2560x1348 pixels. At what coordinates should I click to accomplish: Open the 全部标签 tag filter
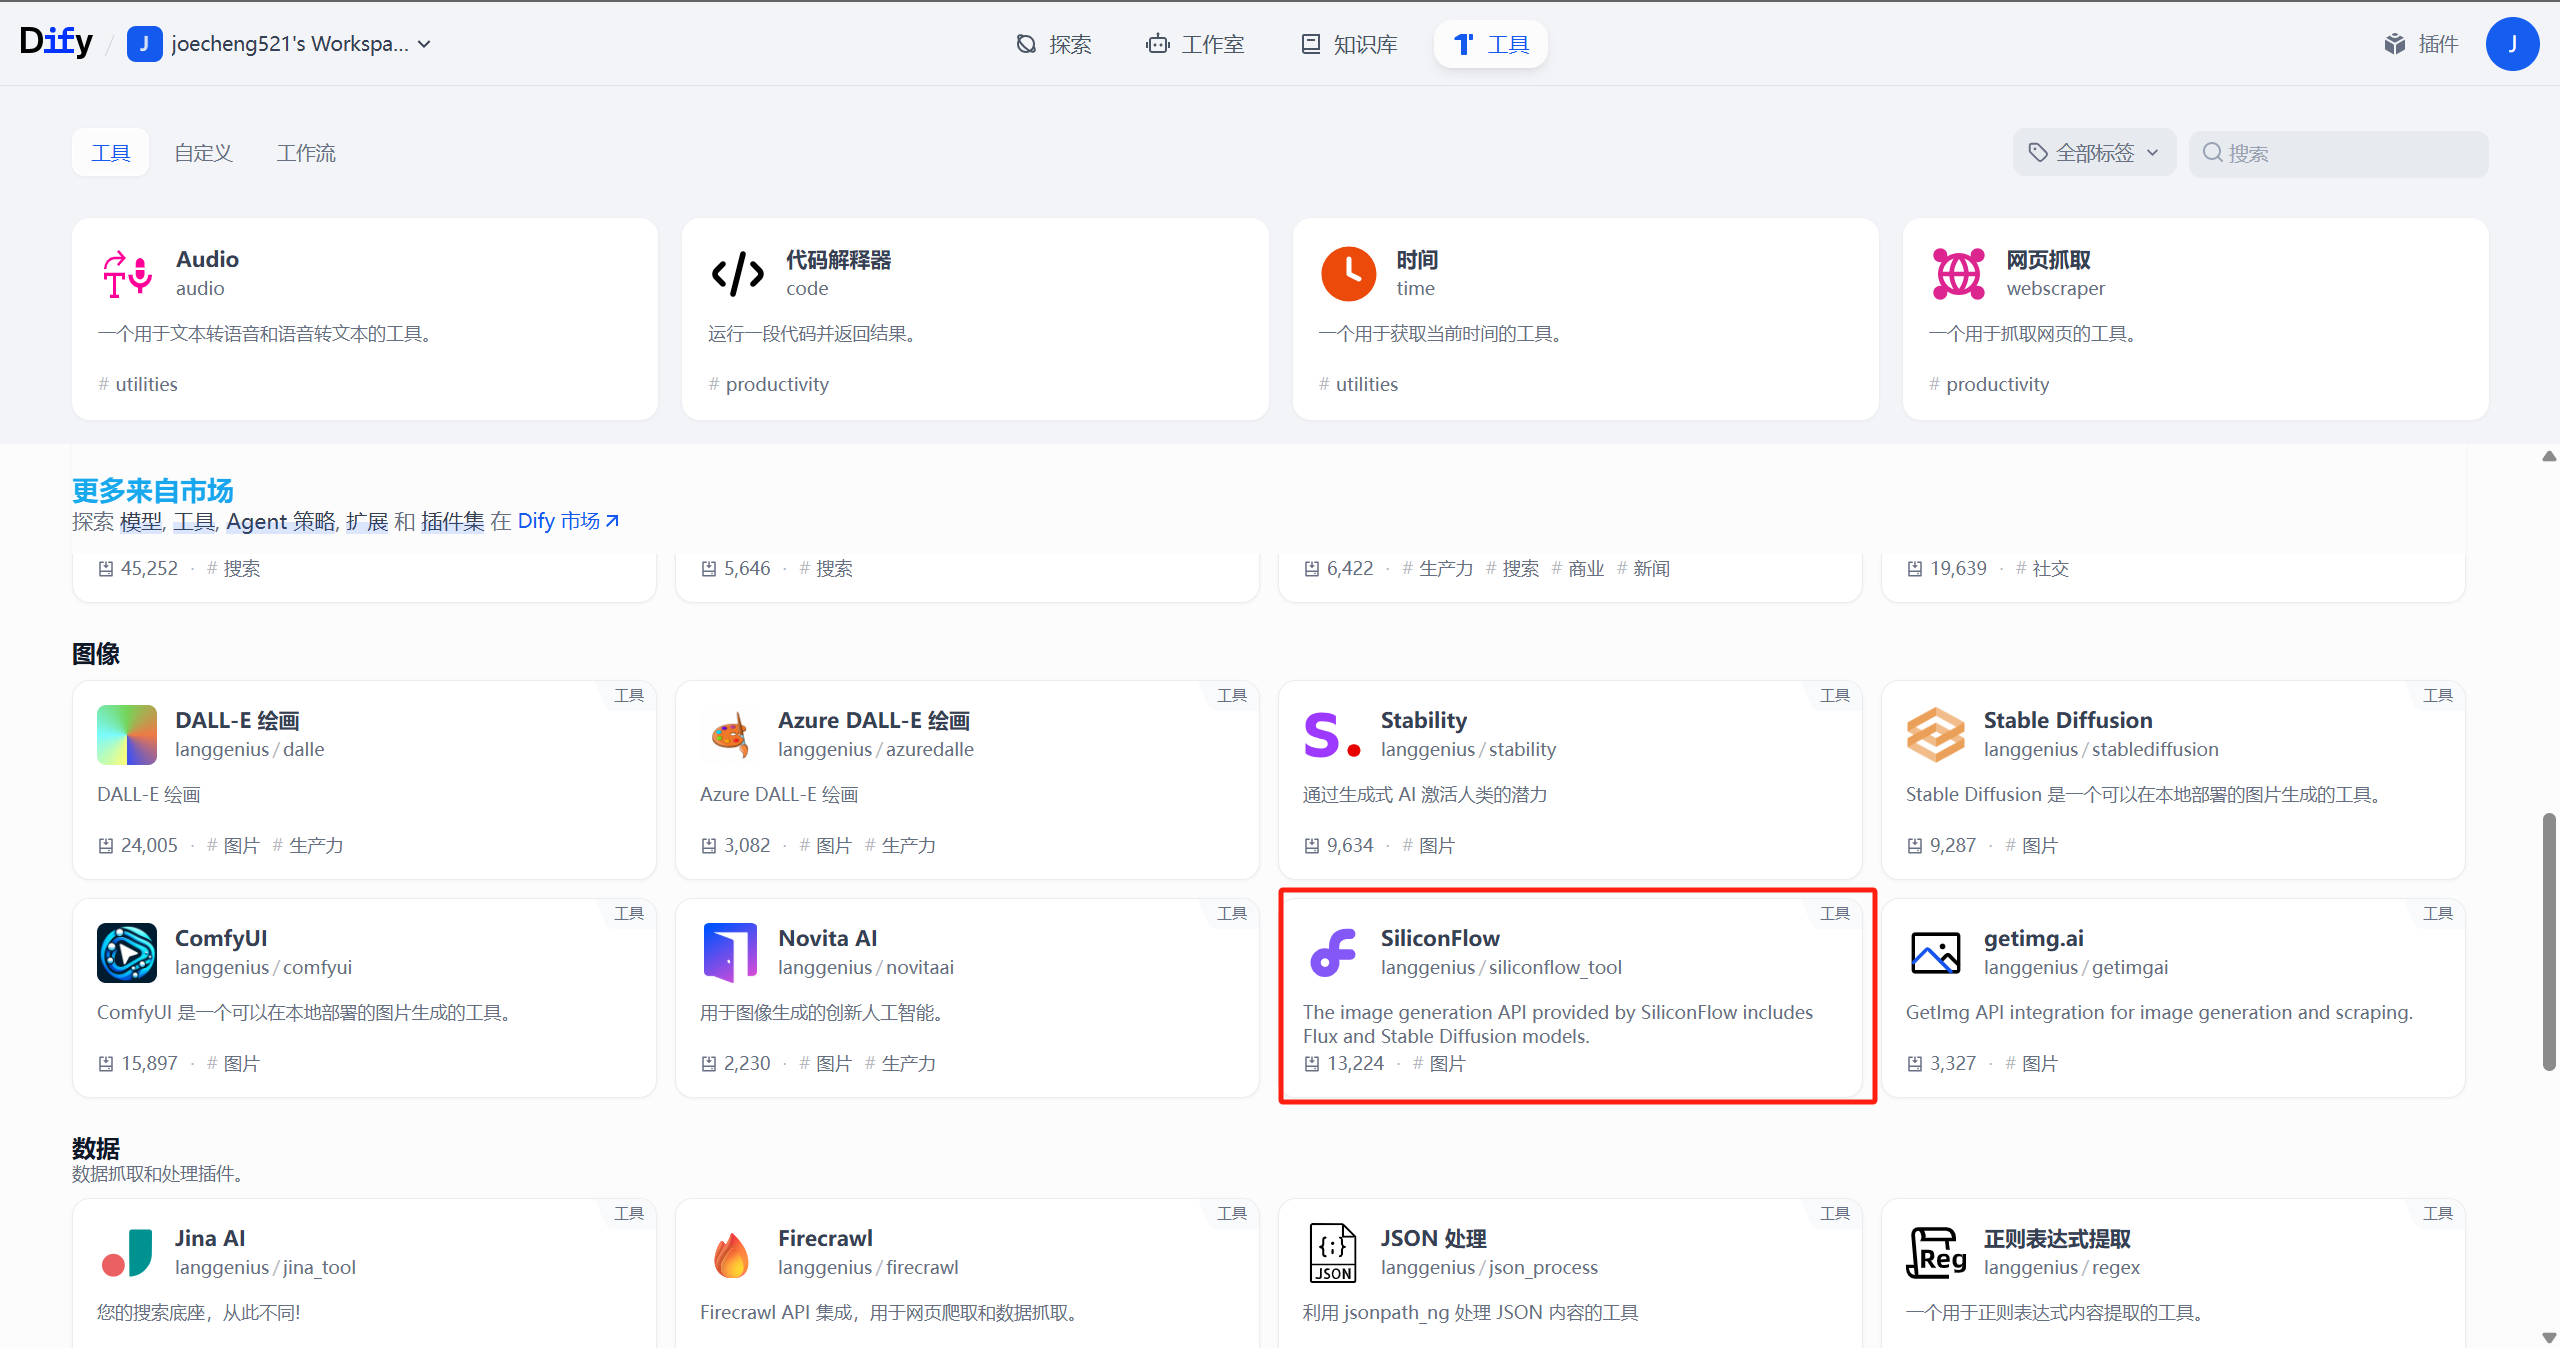click(x=2093, y=152)
